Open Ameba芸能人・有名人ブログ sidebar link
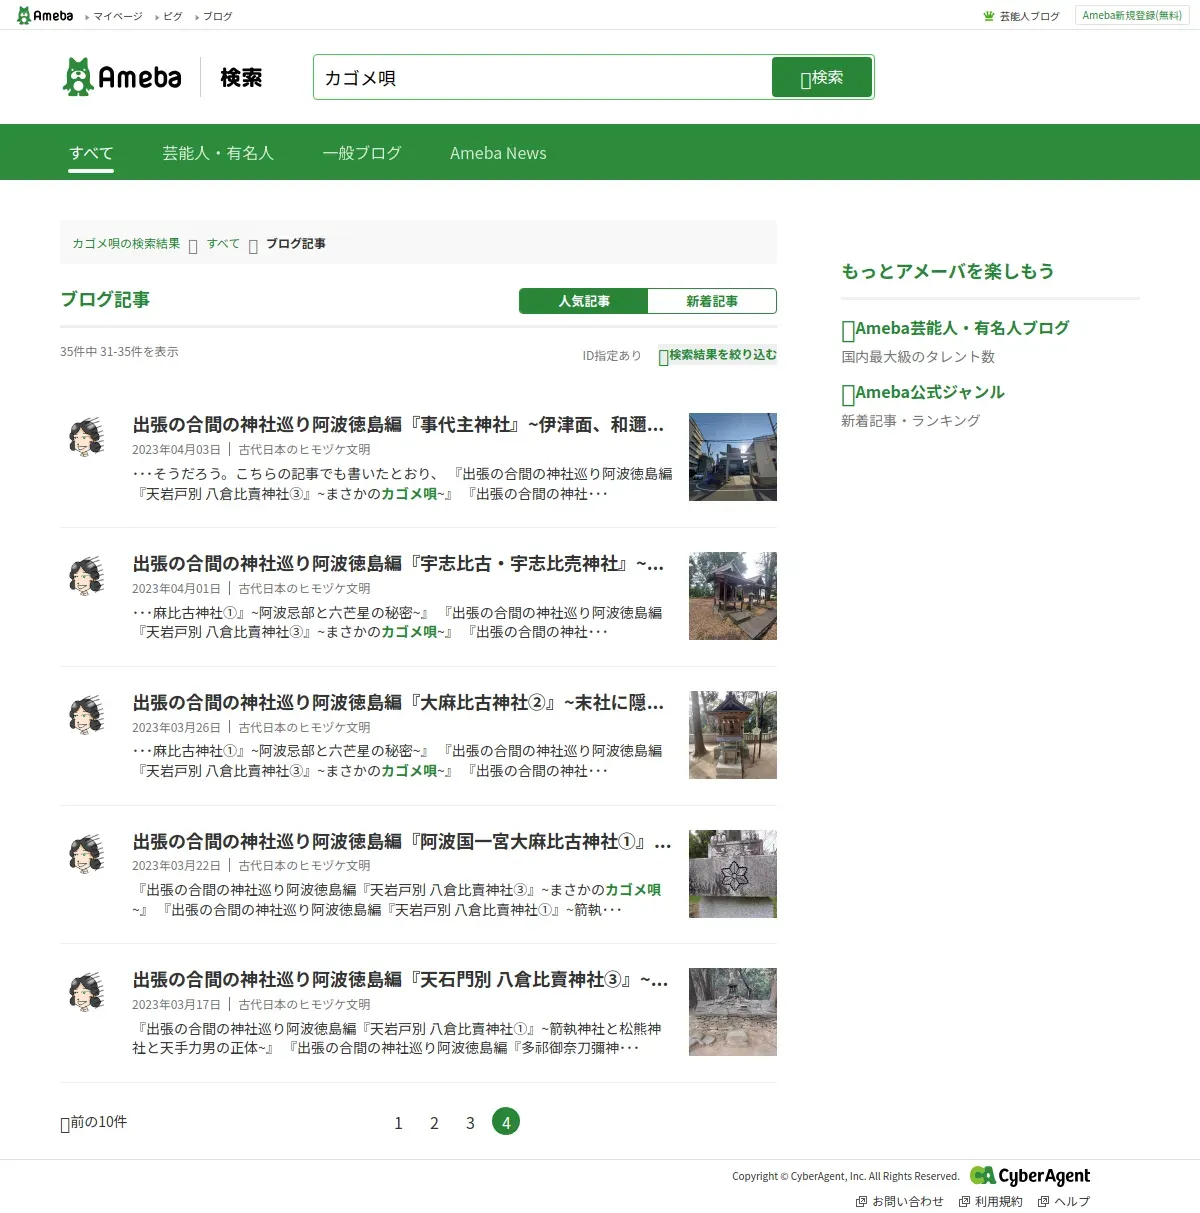 coord(955,328)
